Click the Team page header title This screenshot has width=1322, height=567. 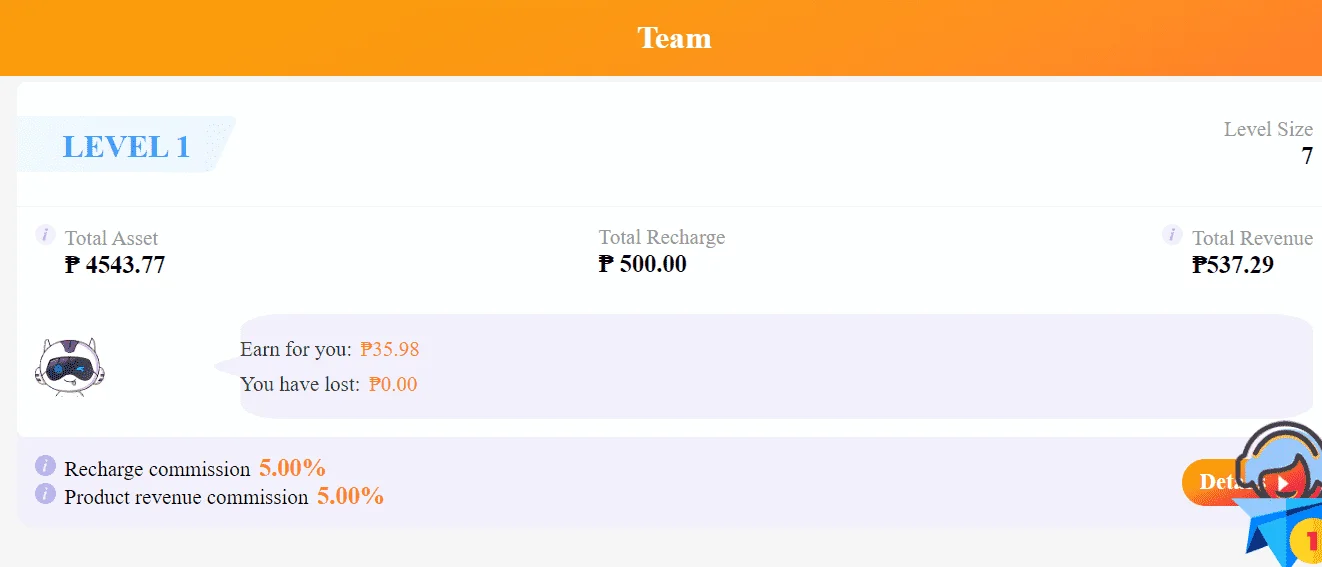point(674,38)
